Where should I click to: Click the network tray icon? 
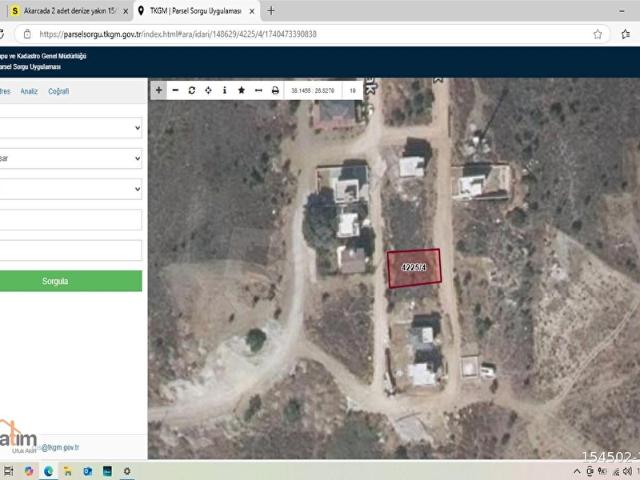click(x=616, y=472)
